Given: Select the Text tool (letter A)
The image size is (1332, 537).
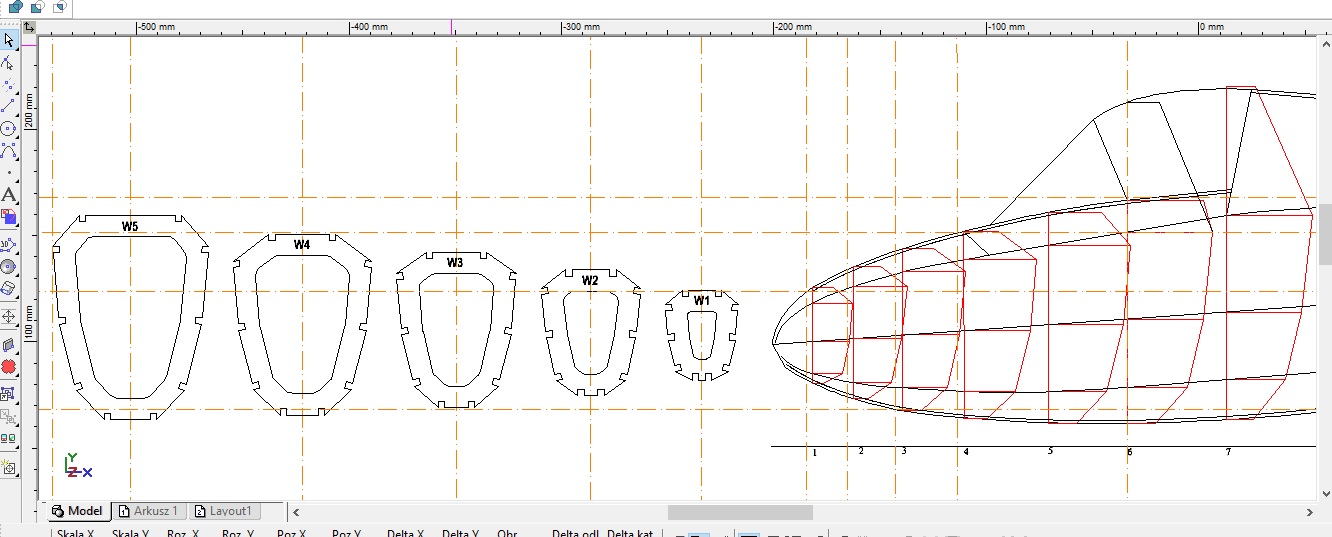Looking at the screenshot, I should pyautogui.click(x=9, y=194).
